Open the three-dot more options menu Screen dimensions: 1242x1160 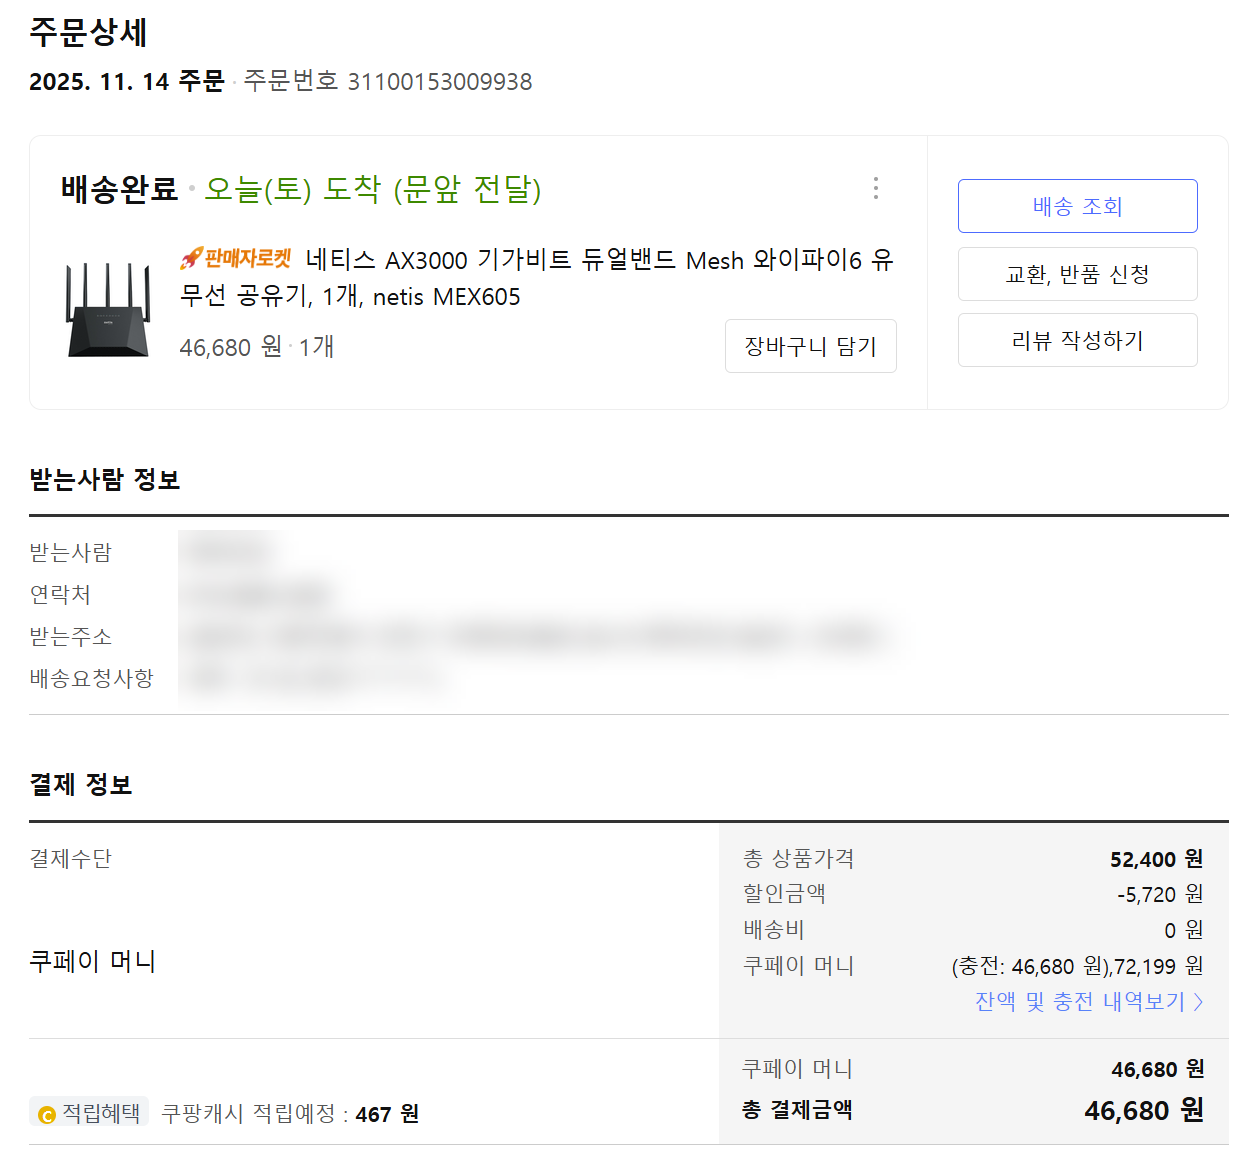pos(876,188)
